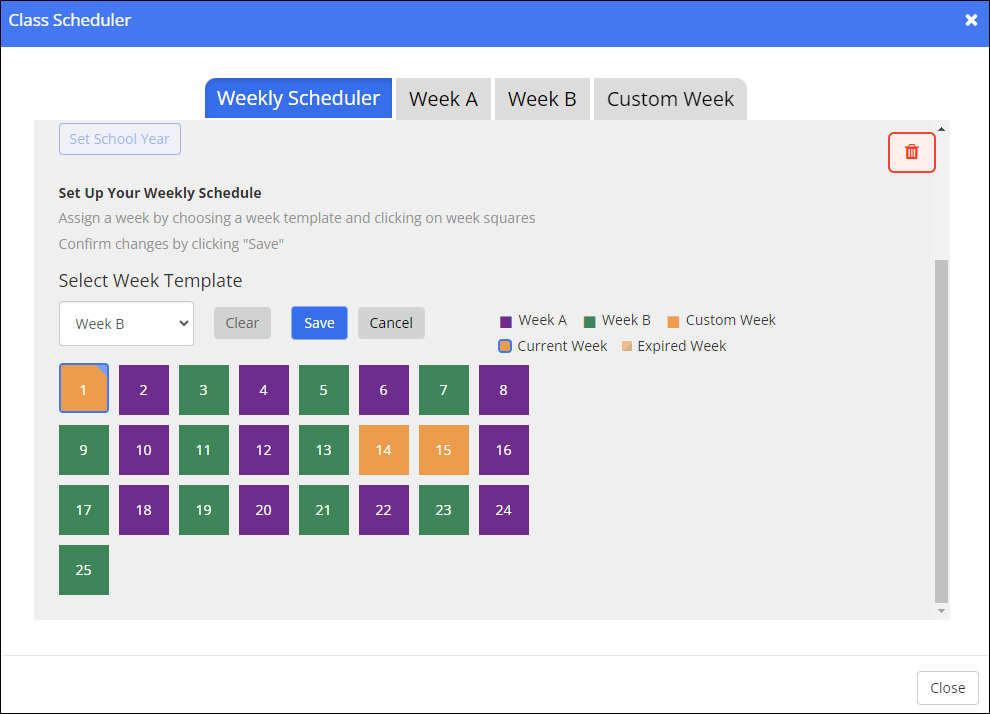Assign a template to week 25
990x714 pixels.
(x=83, y=569)
